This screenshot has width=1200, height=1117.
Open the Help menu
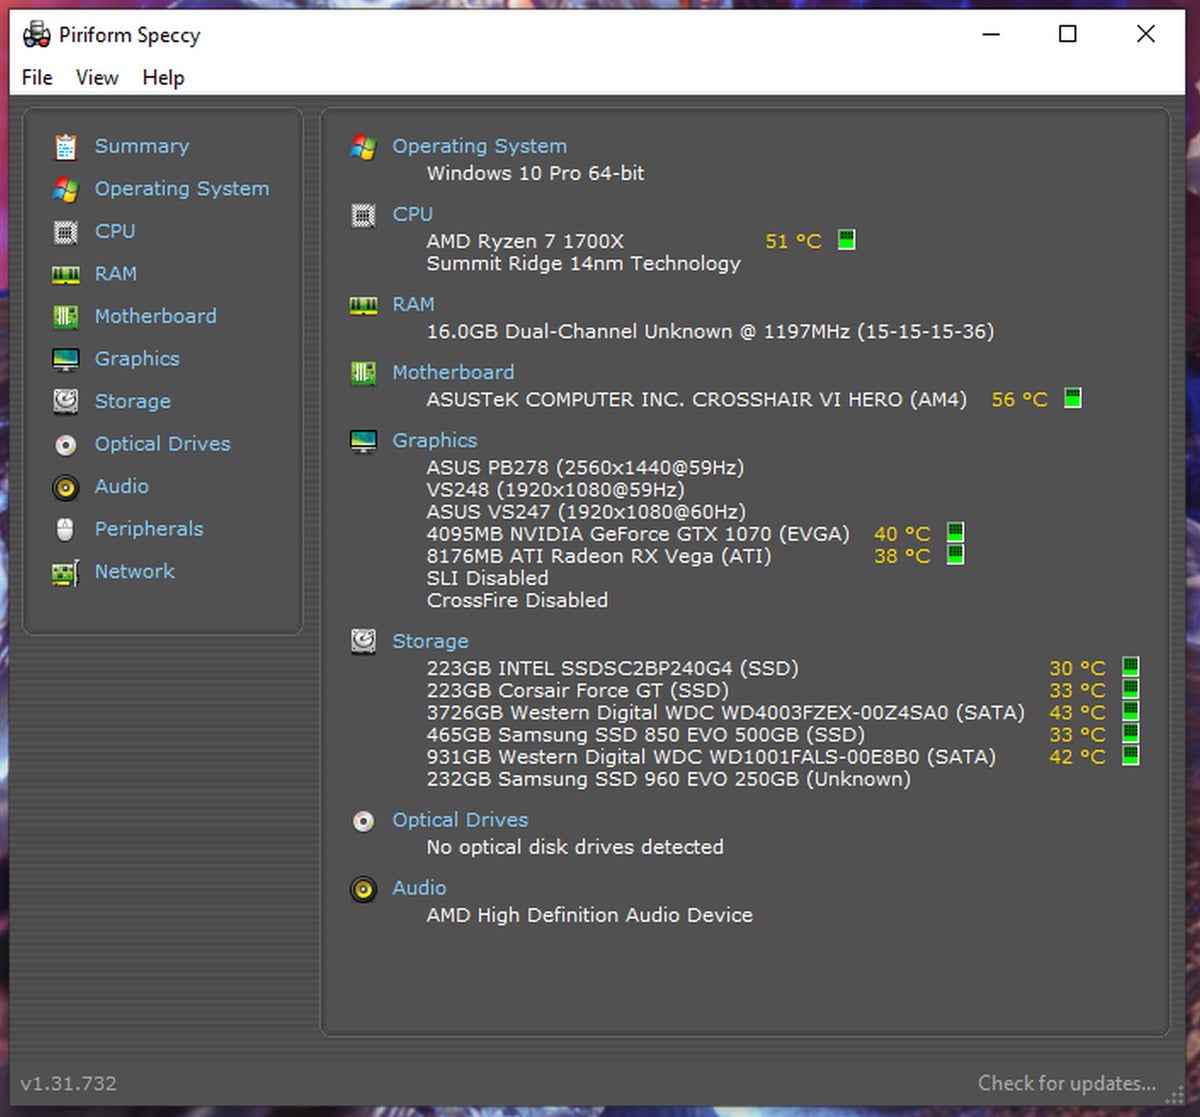pyautogui.click(x=163, y=77)
